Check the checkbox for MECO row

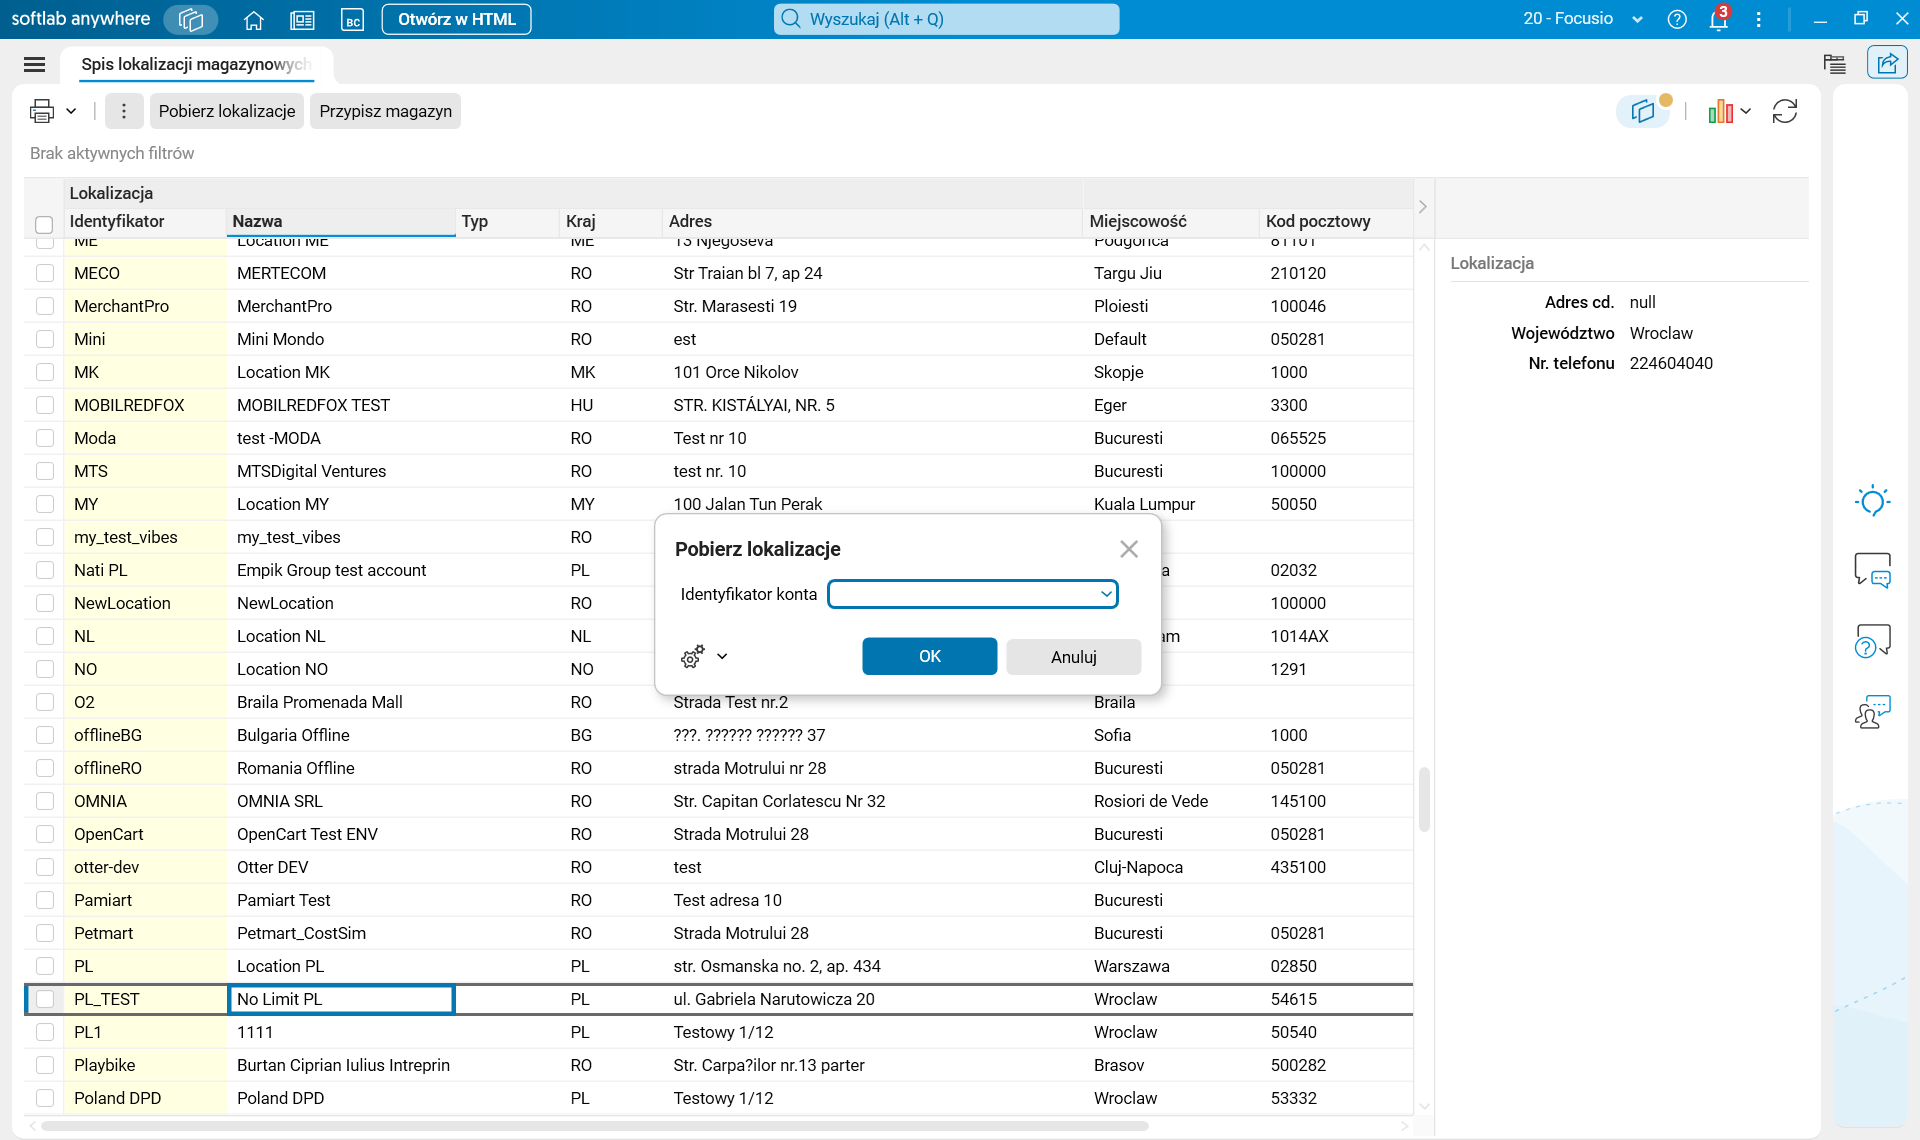45,273
